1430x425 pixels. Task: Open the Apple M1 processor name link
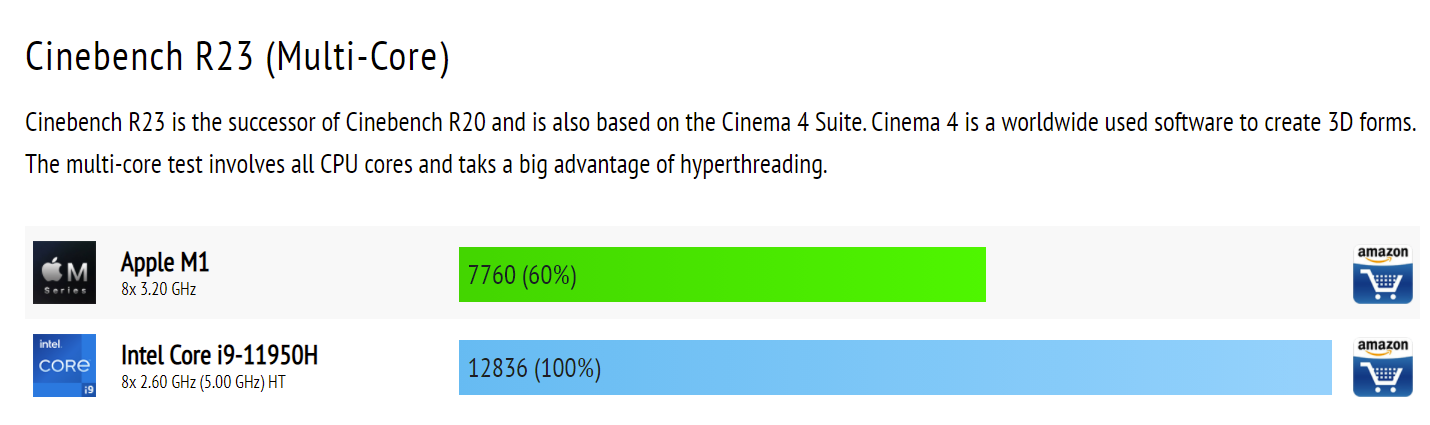[x=165, y=262]
